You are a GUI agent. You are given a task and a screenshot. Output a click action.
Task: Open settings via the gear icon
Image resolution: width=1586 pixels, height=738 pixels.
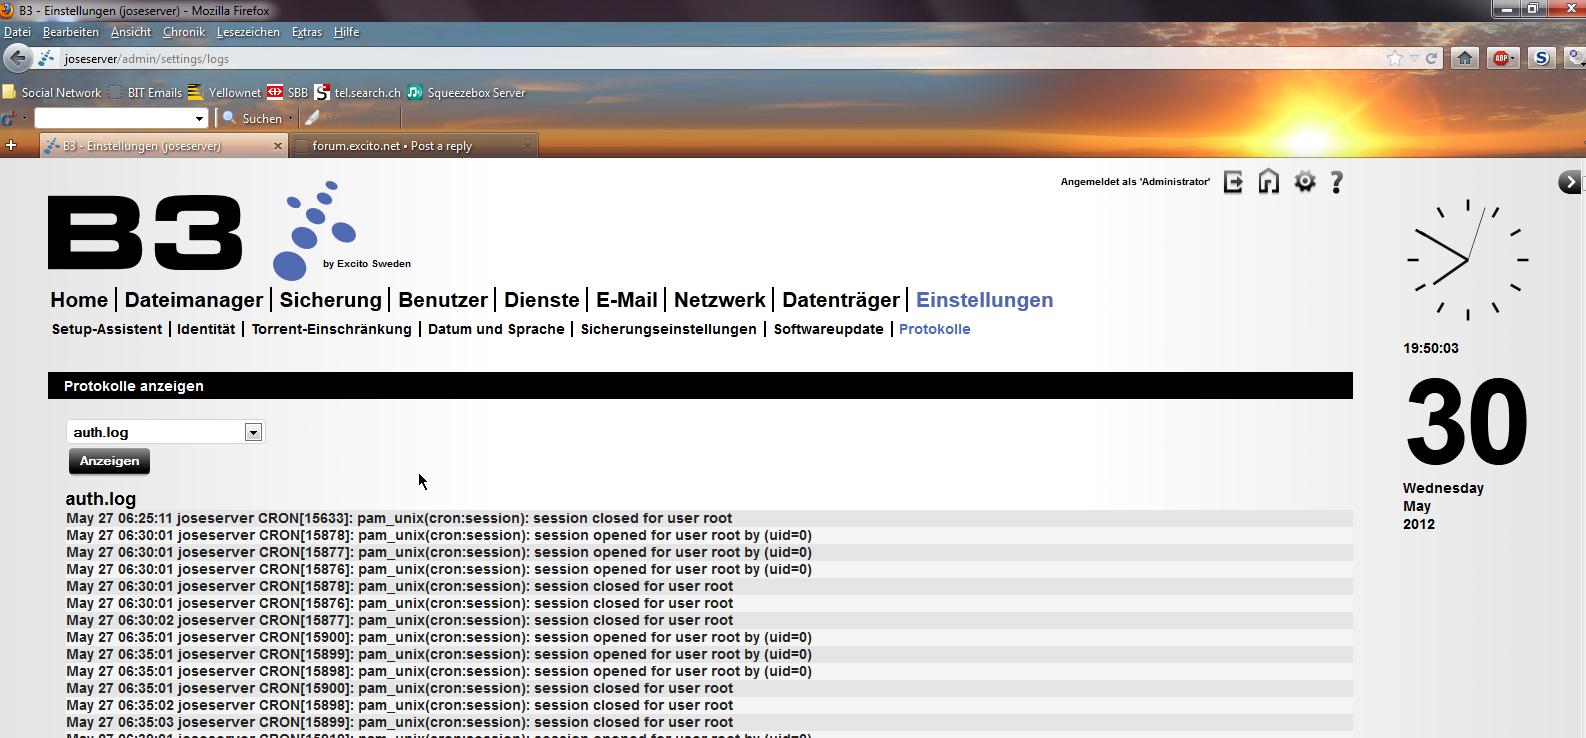(1304, 182)
